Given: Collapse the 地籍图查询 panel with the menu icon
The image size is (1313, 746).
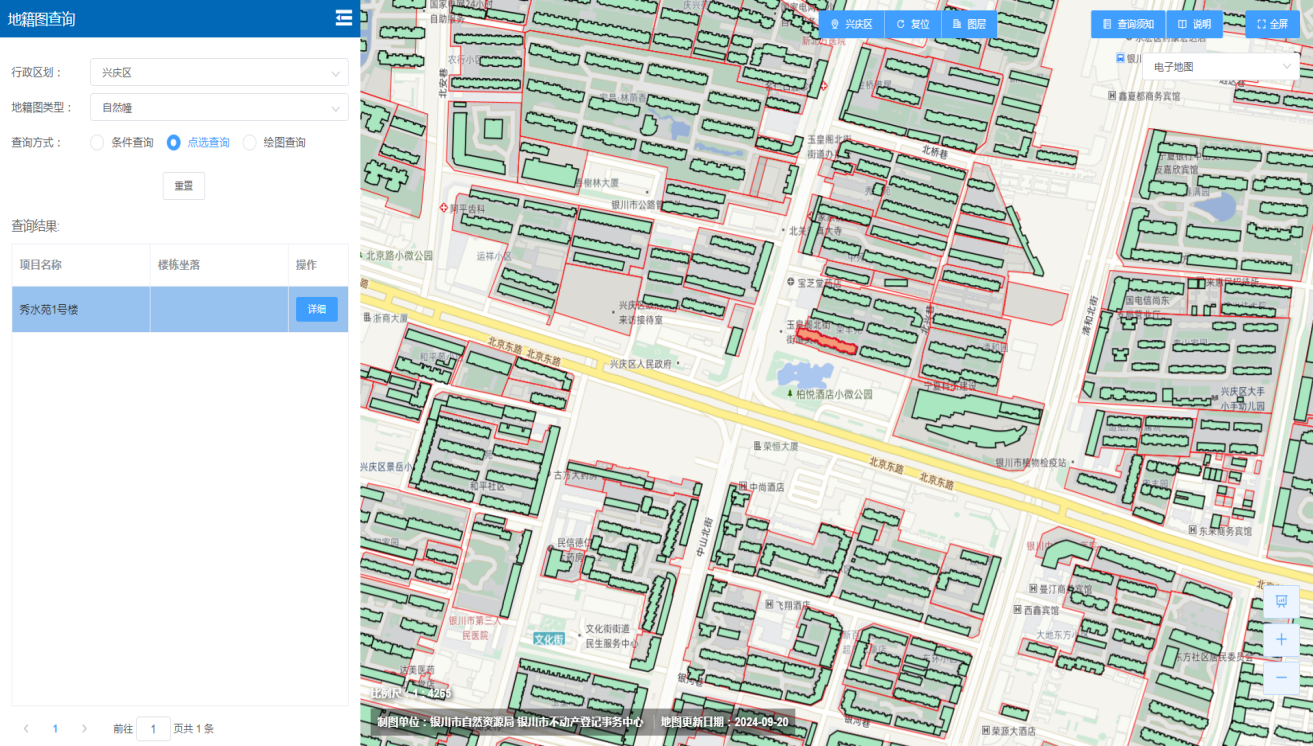Looking at the screenshot, I should [344, 18].
